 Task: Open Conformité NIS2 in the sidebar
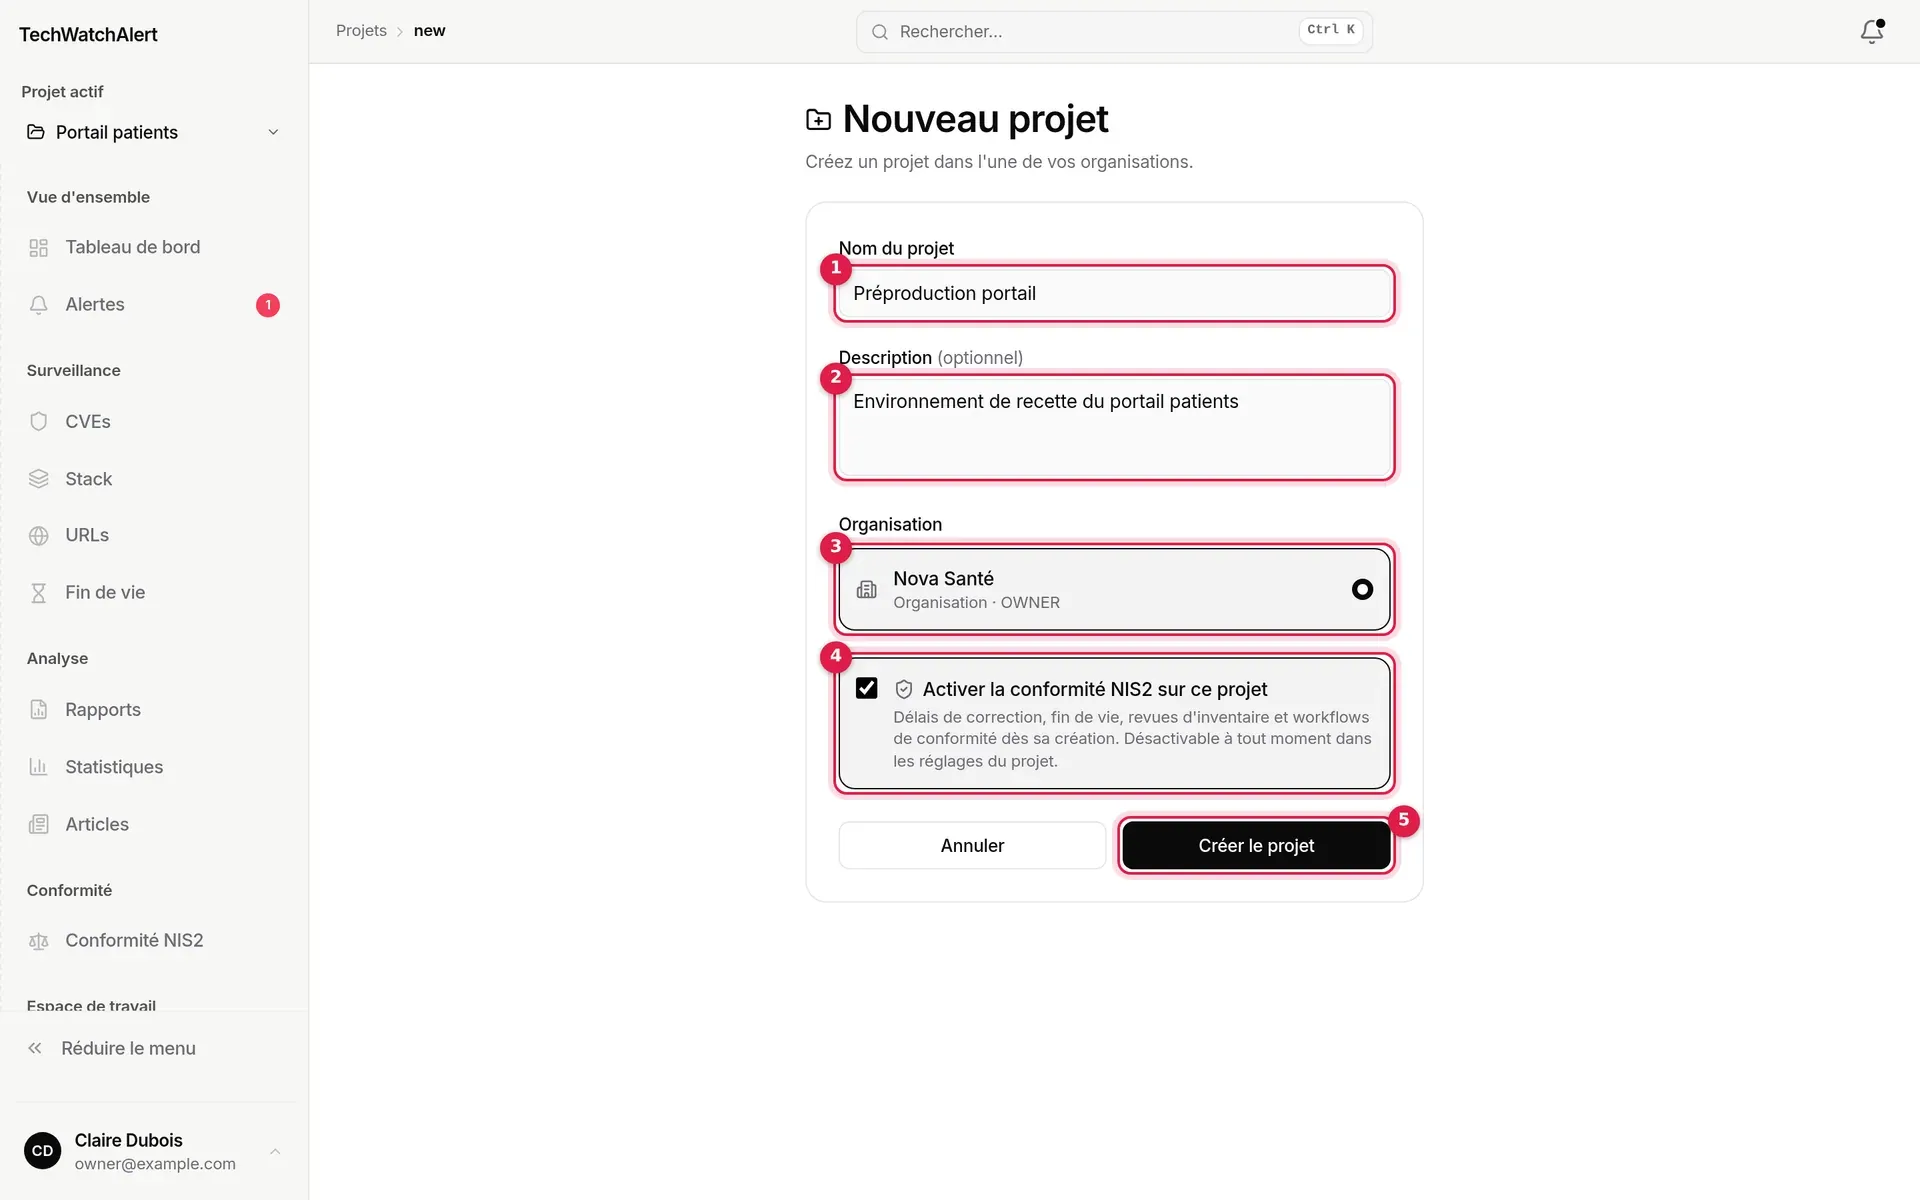tap(154, 941)
